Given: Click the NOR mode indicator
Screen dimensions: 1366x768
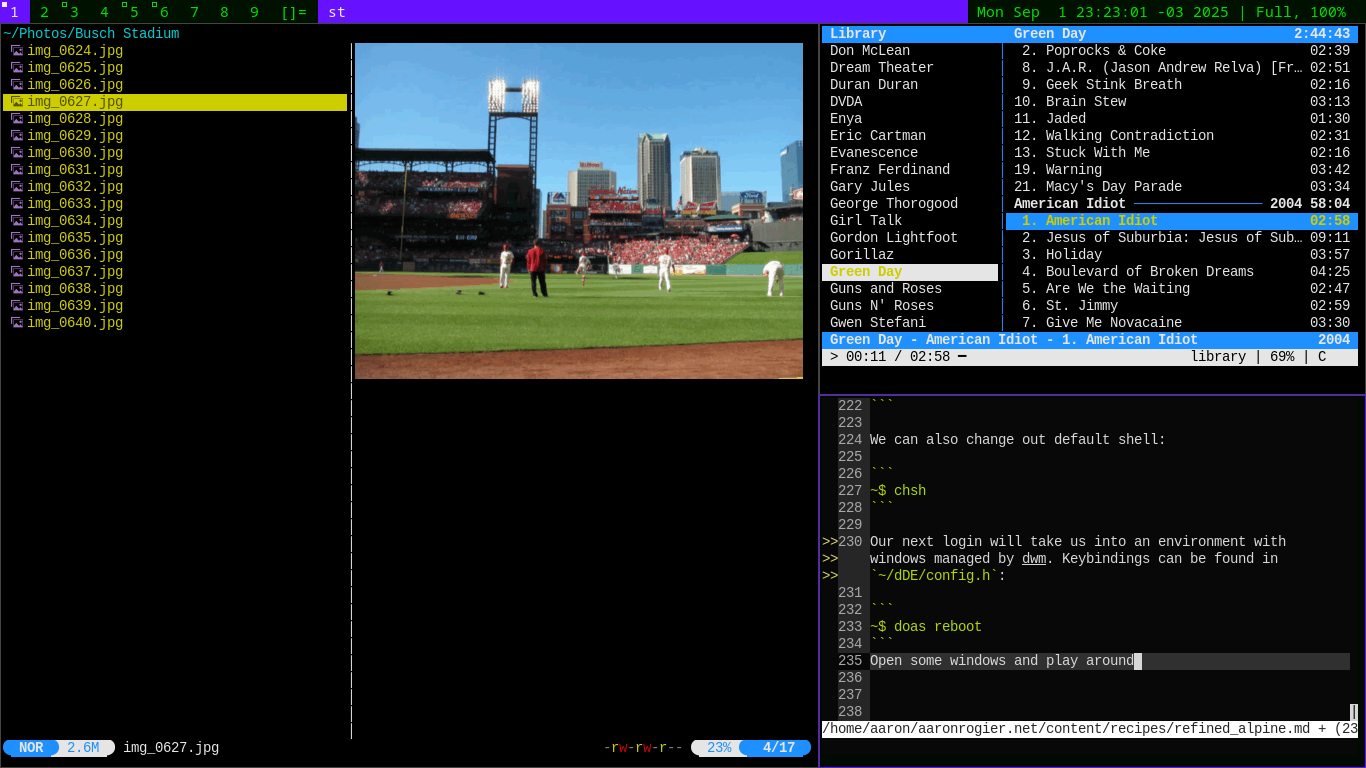Looking at the screenshot, I should click(x=31, y=748).
